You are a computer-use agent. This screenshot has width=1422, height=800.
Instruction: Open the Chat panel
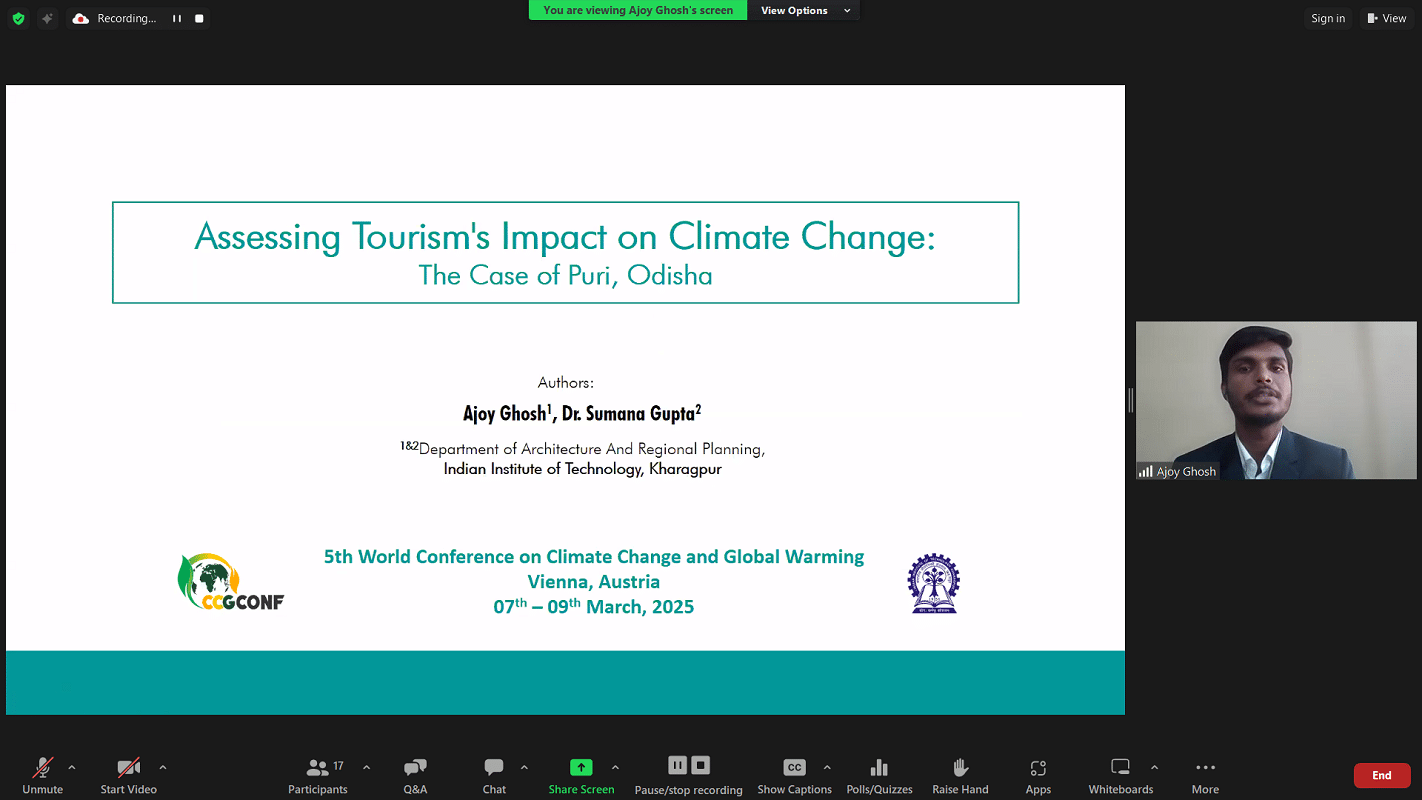pyautogui.click(x=494, y=774)
